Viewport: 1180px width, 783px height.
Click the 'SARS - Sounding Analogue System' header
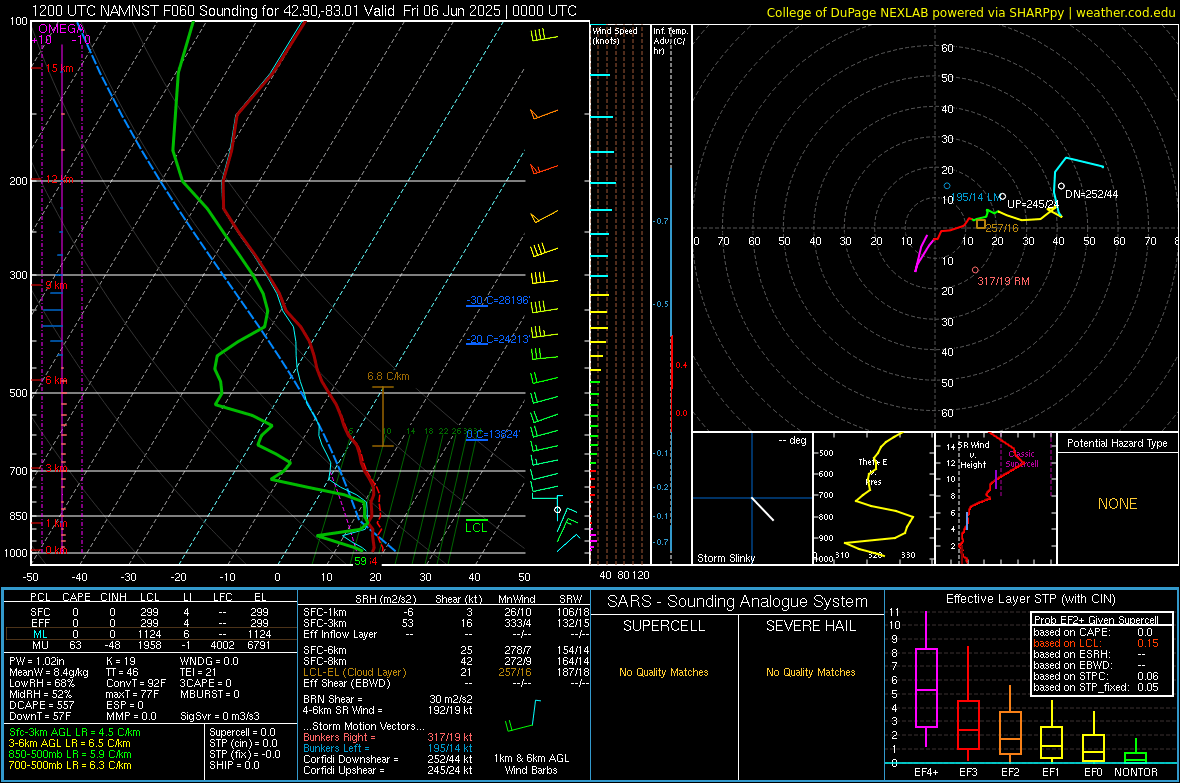[x=738, y=602]
